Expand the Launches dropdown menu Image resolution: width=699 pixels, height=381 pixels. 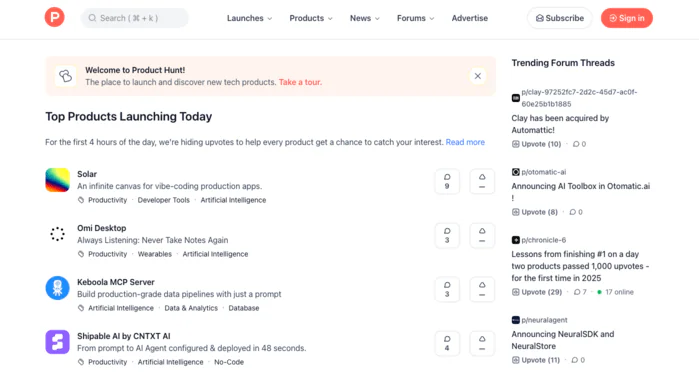pos(249,18)
